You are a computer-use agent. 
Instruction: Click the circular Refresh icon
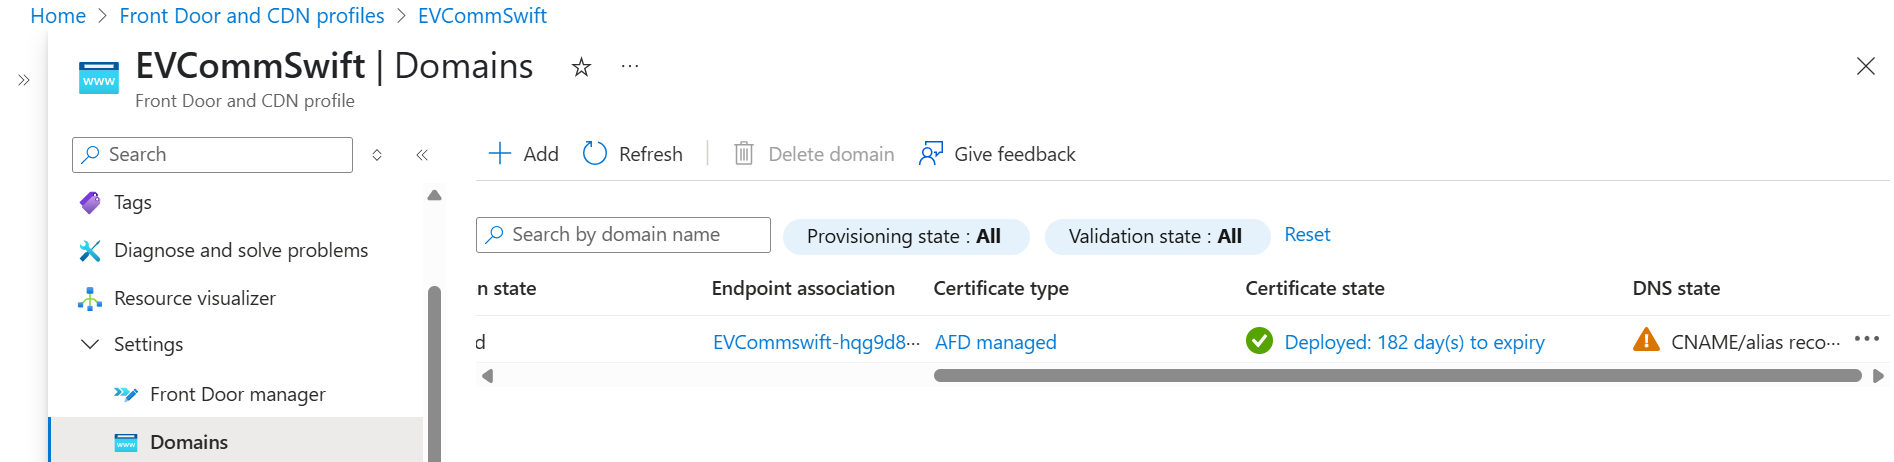(x=595, y=153)
